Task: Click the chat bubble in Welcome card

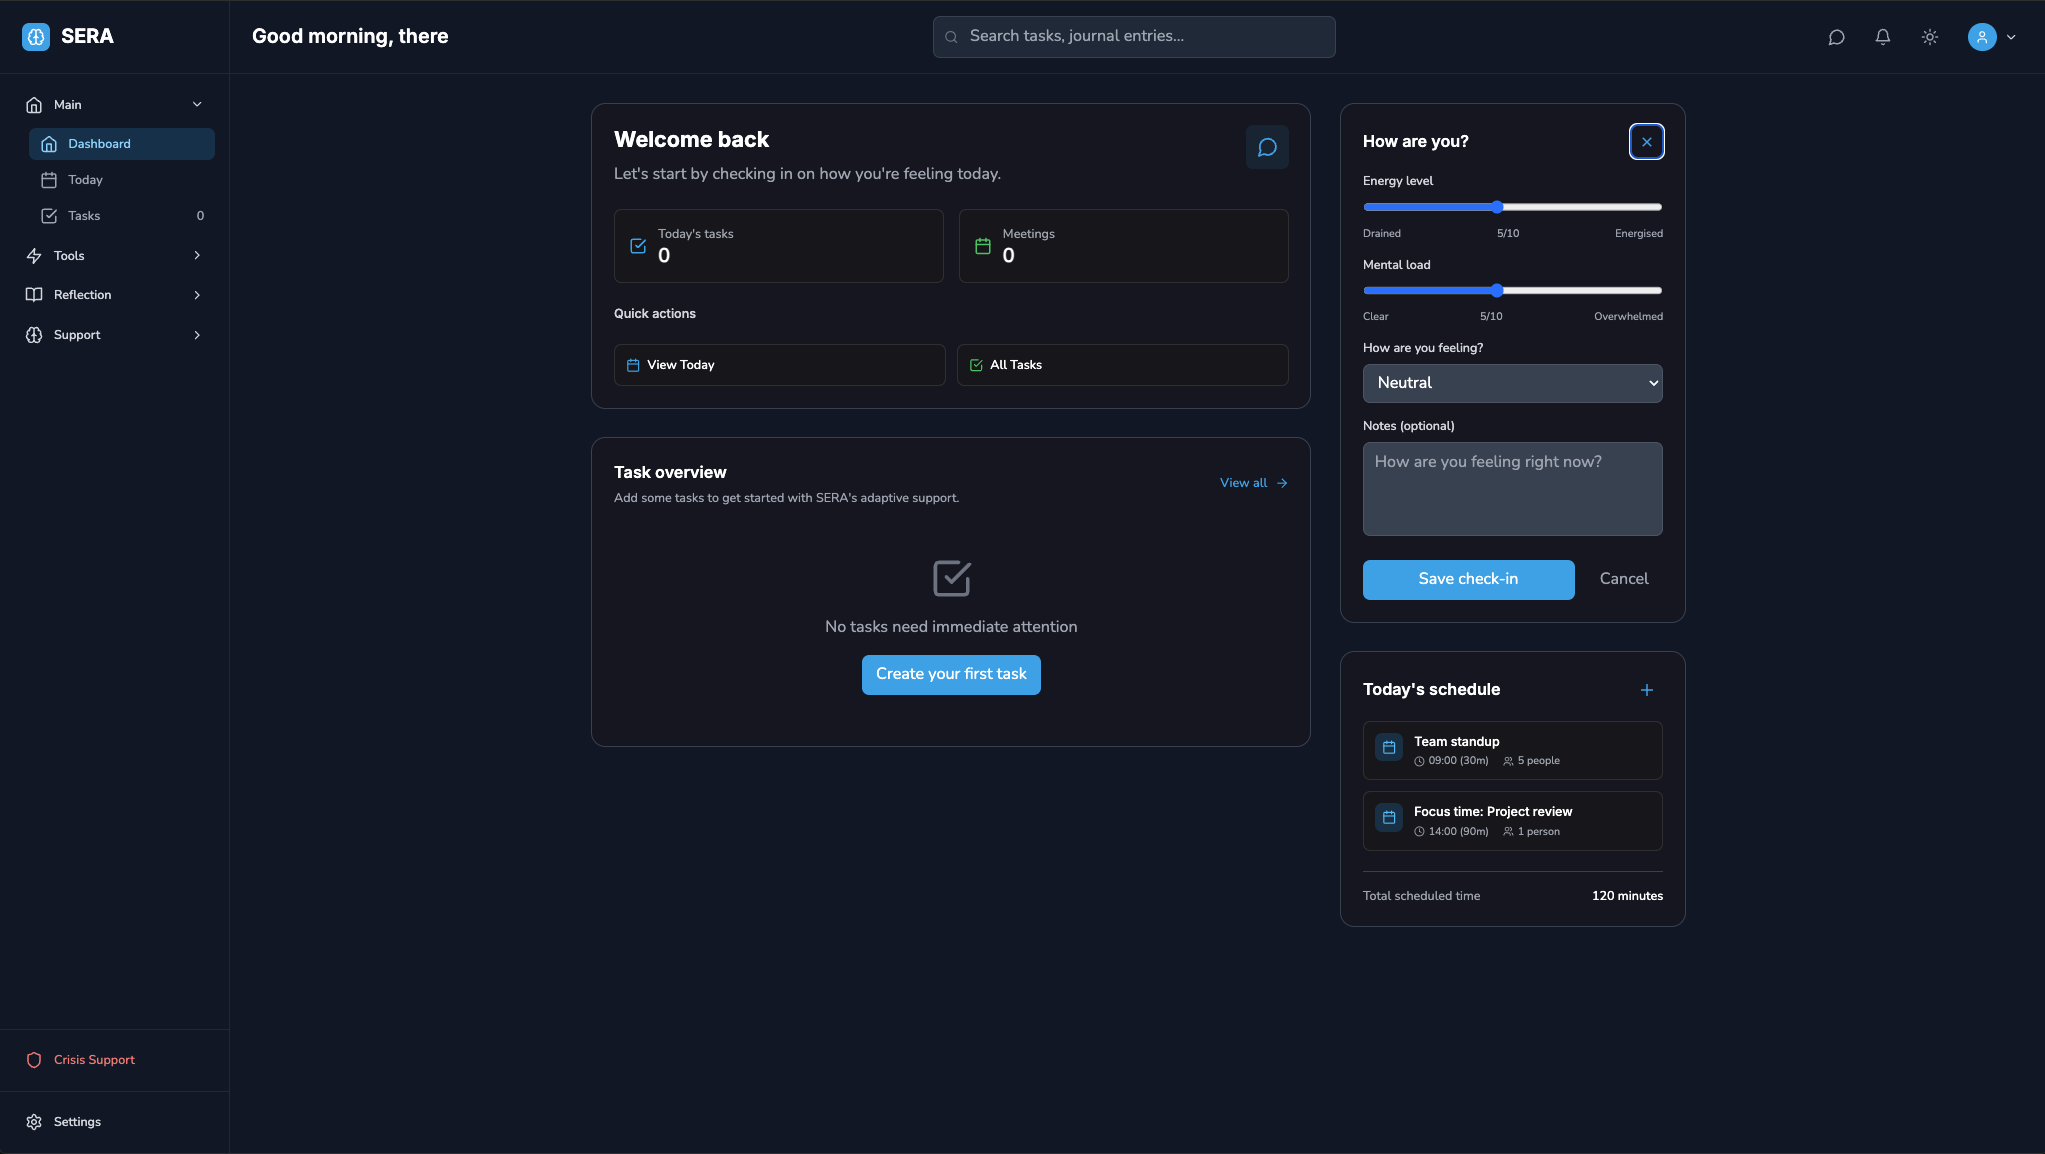Action: click(x=1267, y=148)
